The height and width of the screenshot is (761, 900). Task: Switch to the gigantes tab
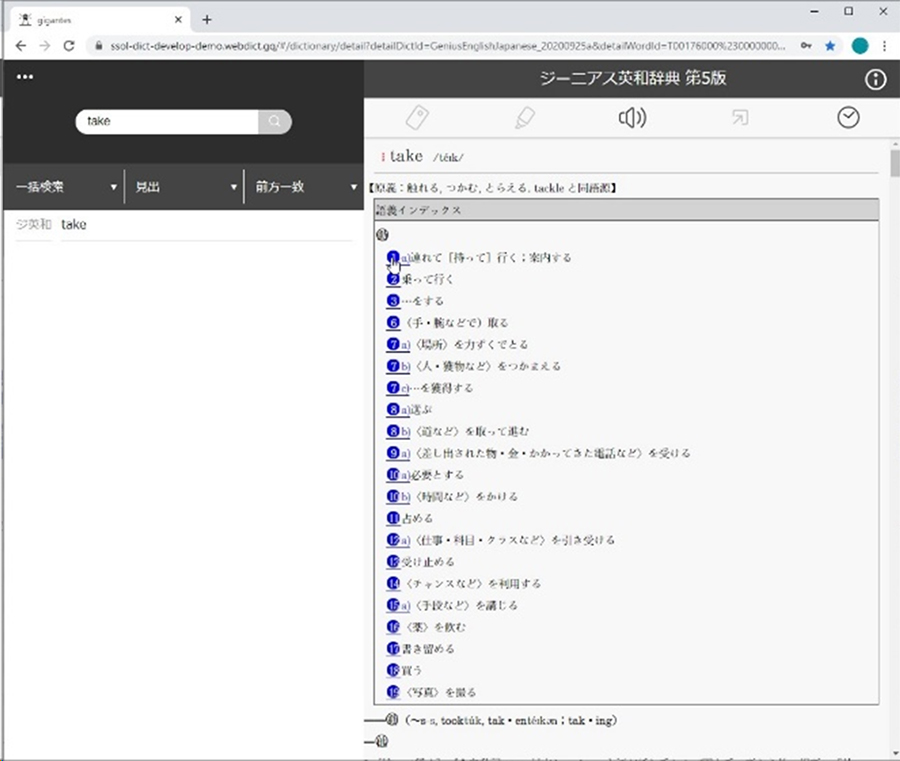pos(98,20)
